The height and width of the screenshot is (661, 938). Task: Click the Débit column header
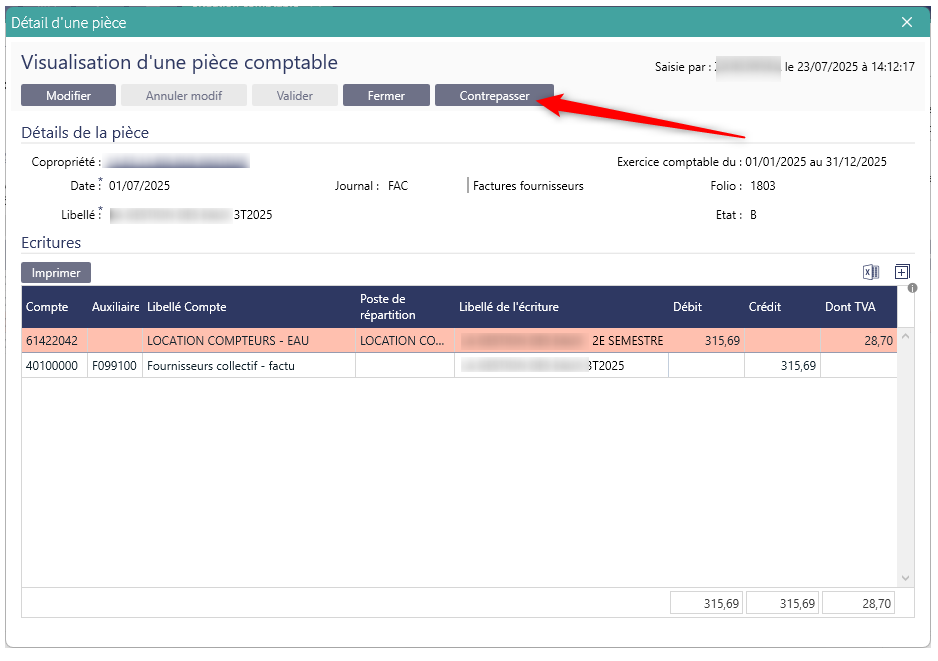click(688, 307)
